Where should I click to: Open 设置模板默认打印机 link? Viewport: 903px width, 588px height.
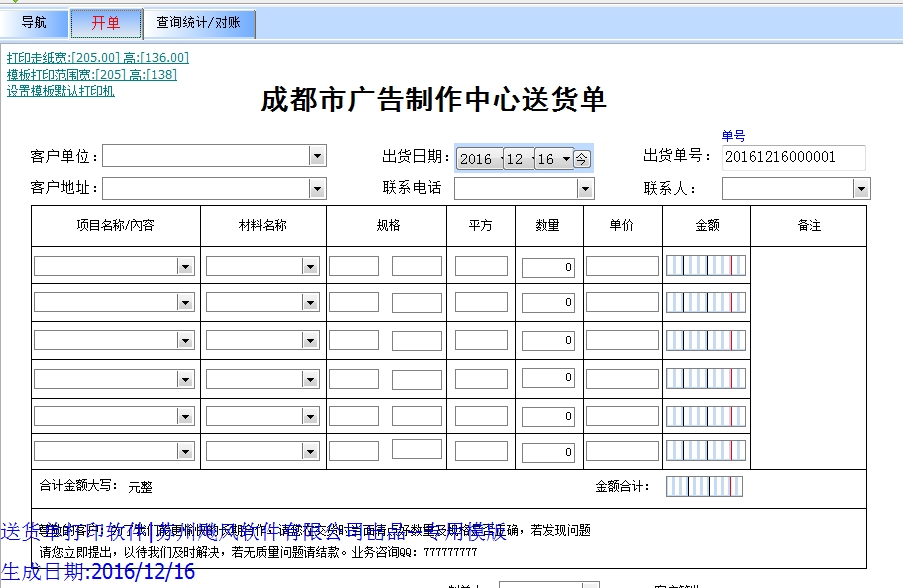(60, 91)
